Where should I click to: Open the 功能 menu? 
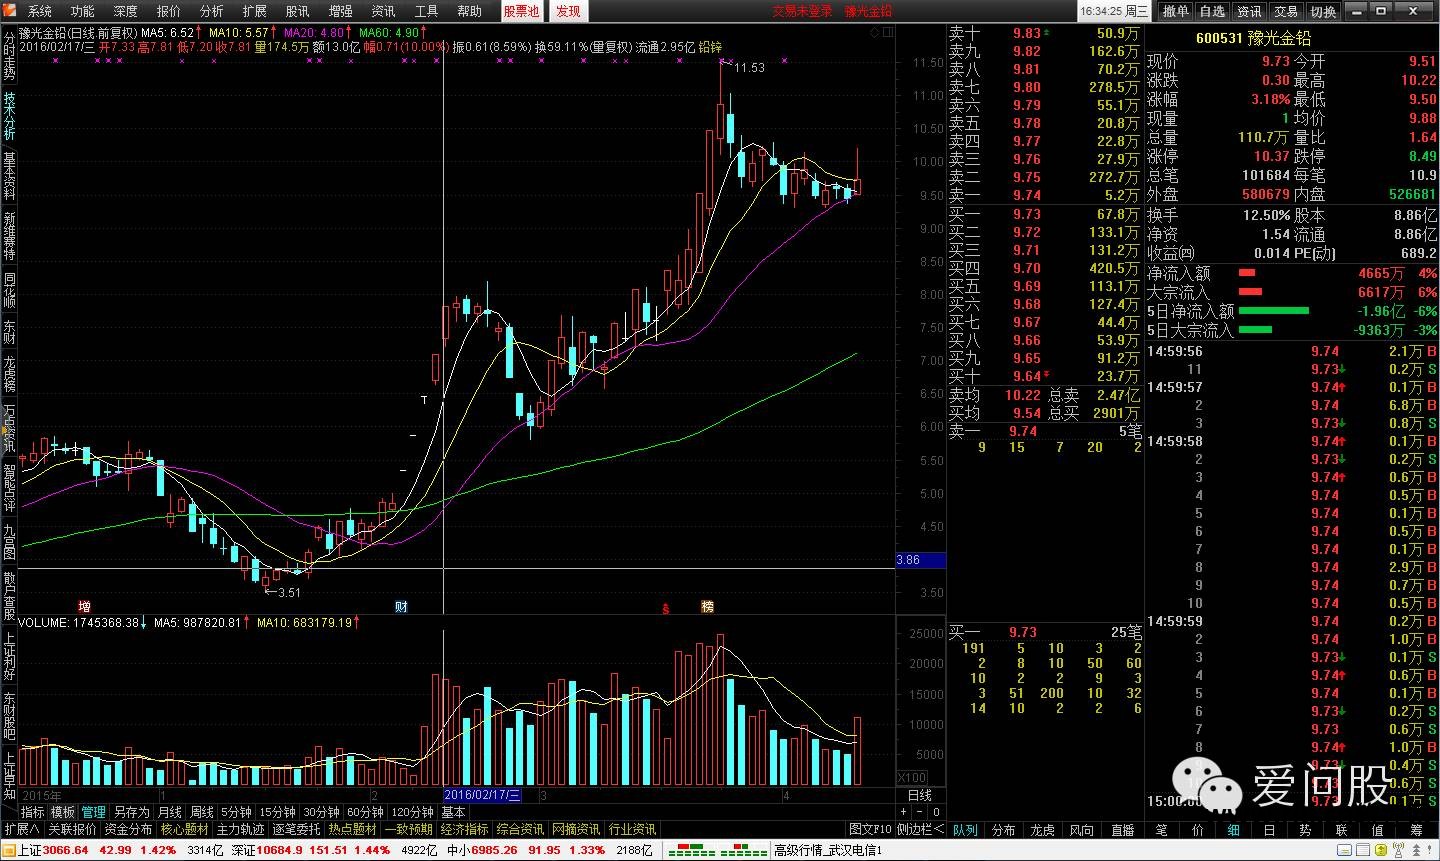(83, 11)
